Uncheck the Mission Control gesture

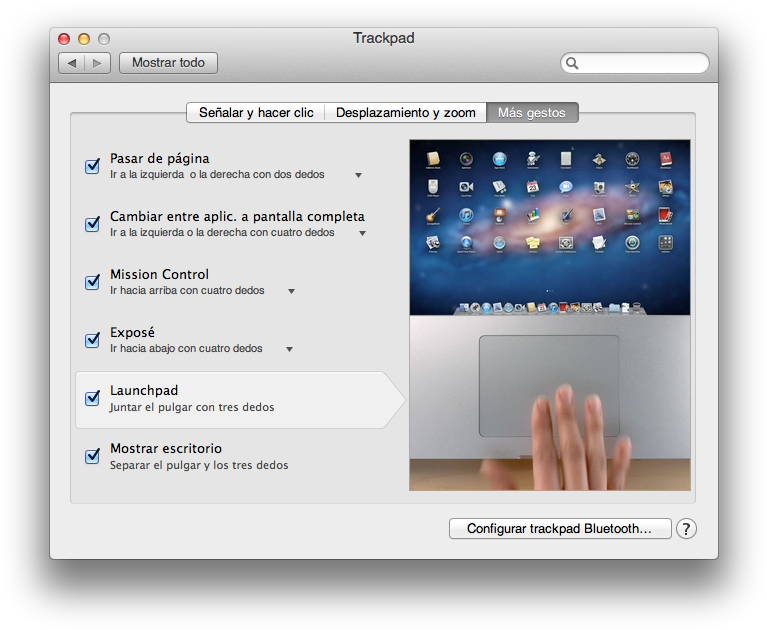point(93,282)
